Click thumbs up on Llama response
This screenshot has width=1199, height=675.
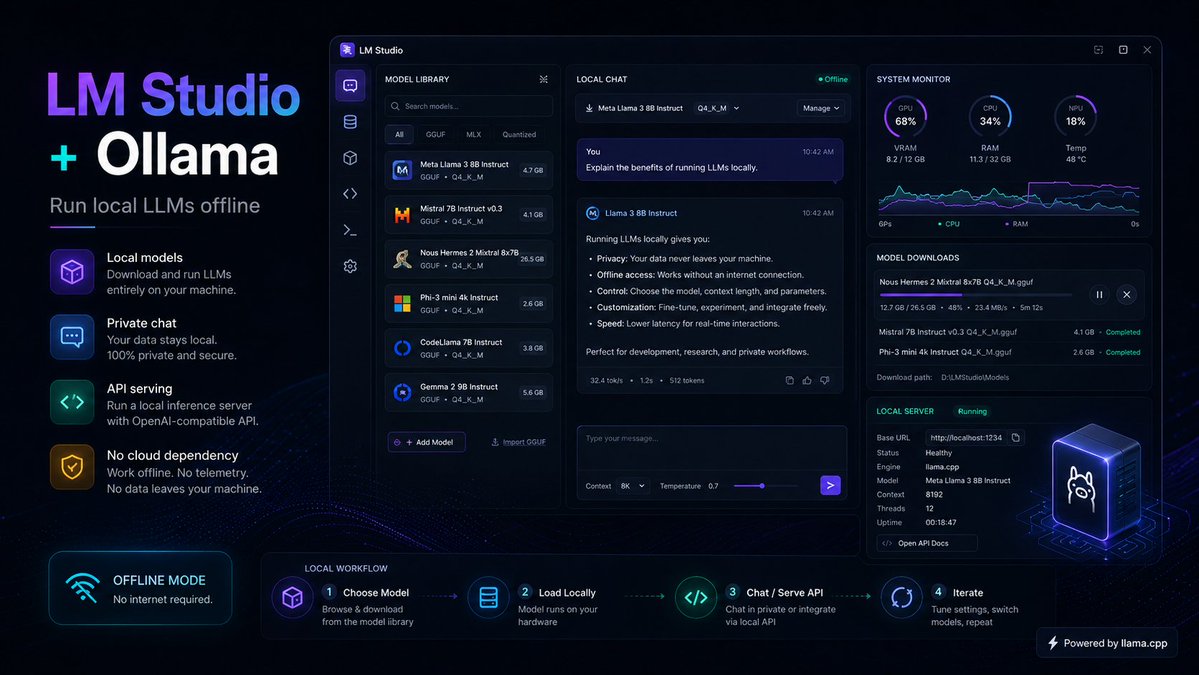click(x=807, y=381)
